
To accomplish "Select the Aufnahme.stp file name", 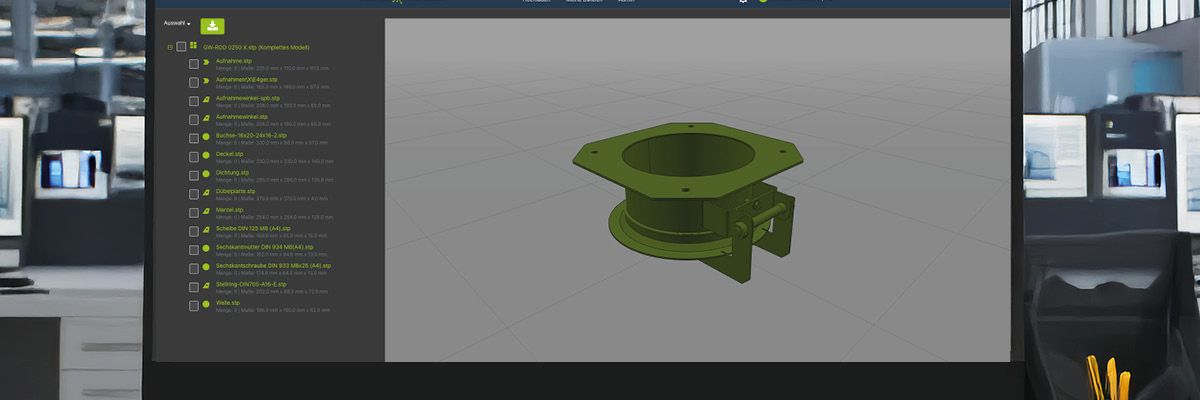I will coord(234,61).
